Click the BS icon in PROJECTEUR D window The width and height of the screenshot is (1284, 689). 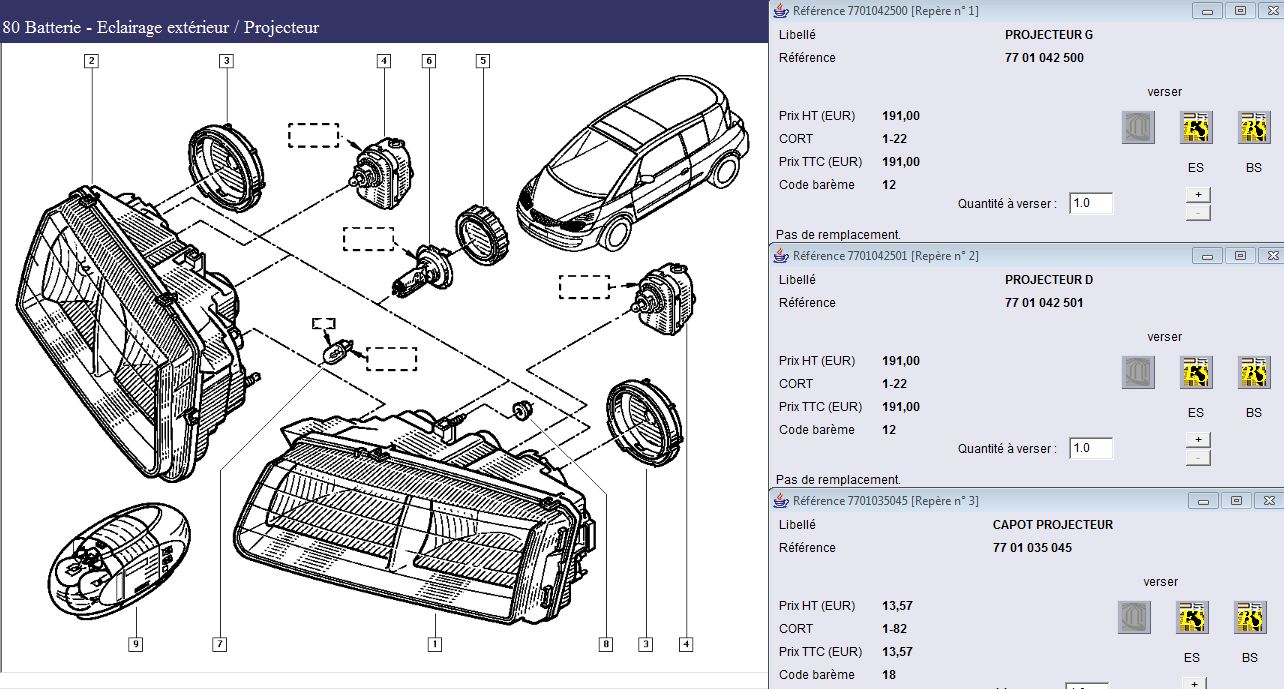pos(1254,372)
